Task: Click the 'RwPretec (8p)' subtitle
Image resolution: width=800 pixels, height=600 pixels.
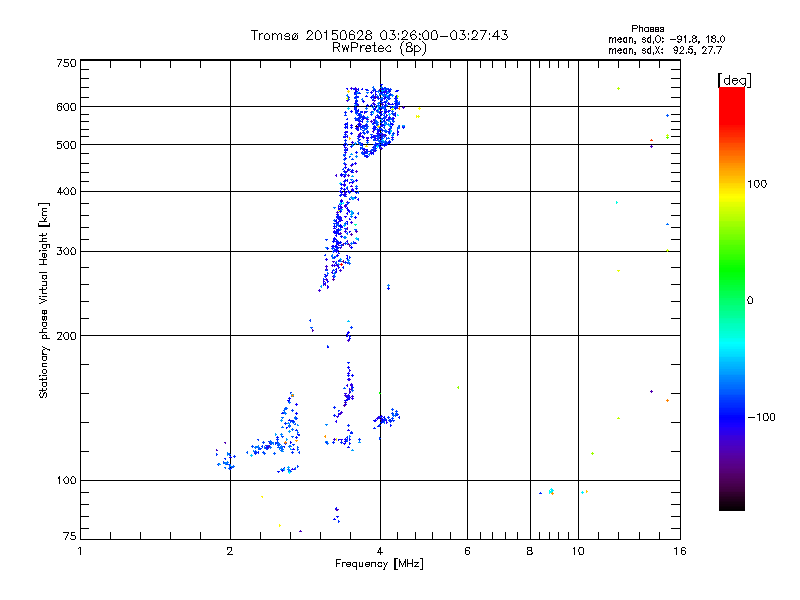Action: tap(379, 48)
